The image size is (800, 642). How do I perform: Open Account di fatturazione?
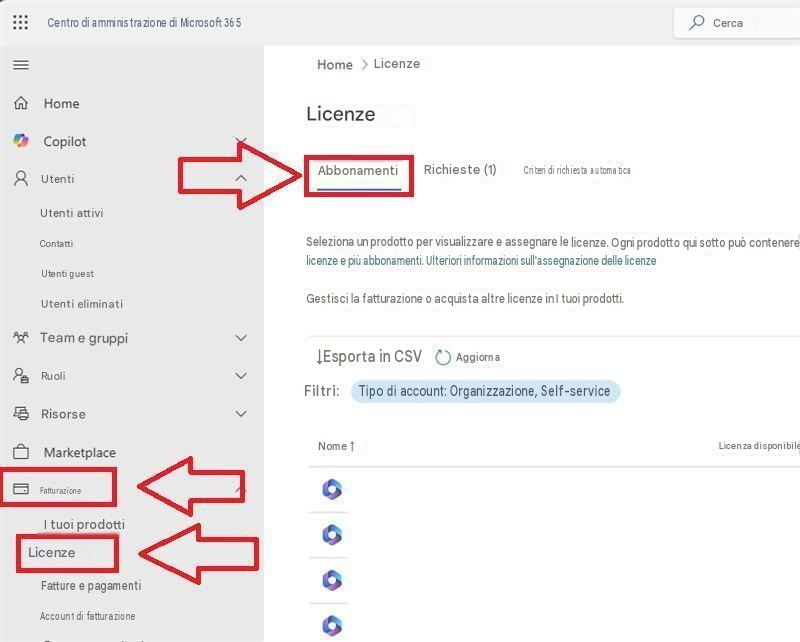click(x=88, y=616)
